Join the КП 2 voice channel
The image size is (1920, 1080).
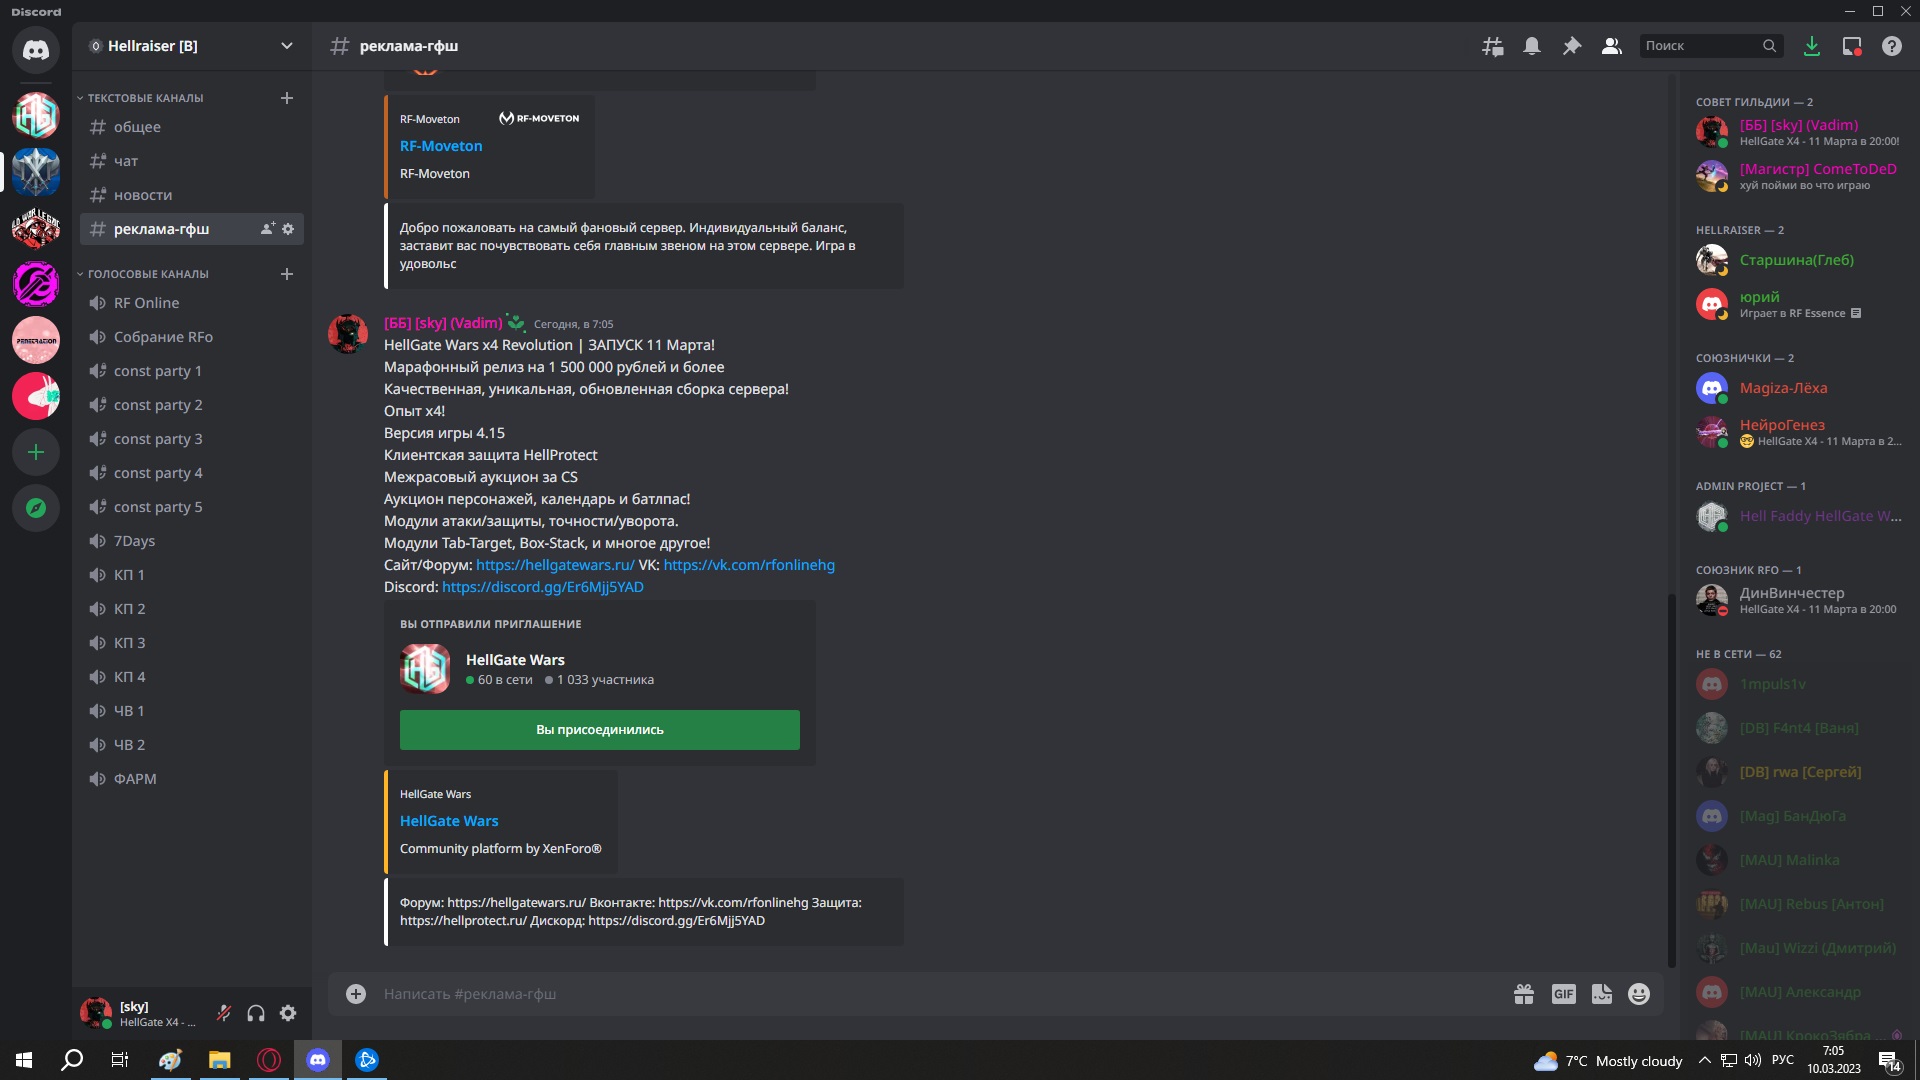click(x=192, y=609)
